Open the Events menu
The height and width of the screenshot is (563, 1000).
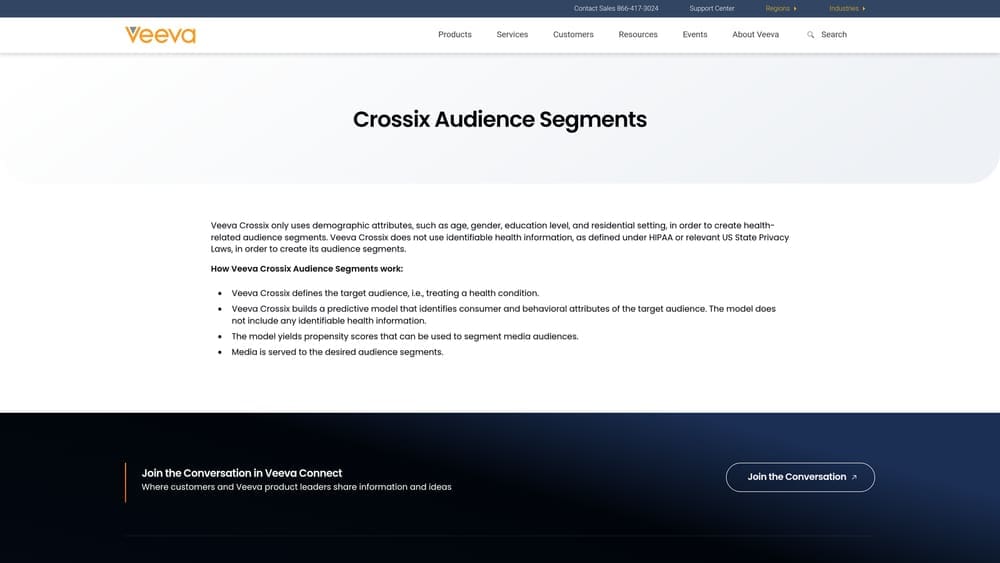(695, 34)
